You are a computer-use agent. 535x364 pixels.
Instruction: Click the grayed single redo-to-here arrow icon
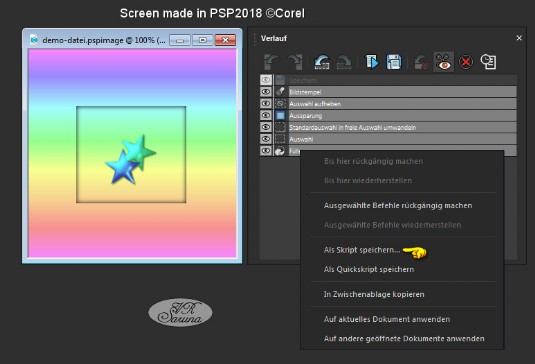pos(295,62)
